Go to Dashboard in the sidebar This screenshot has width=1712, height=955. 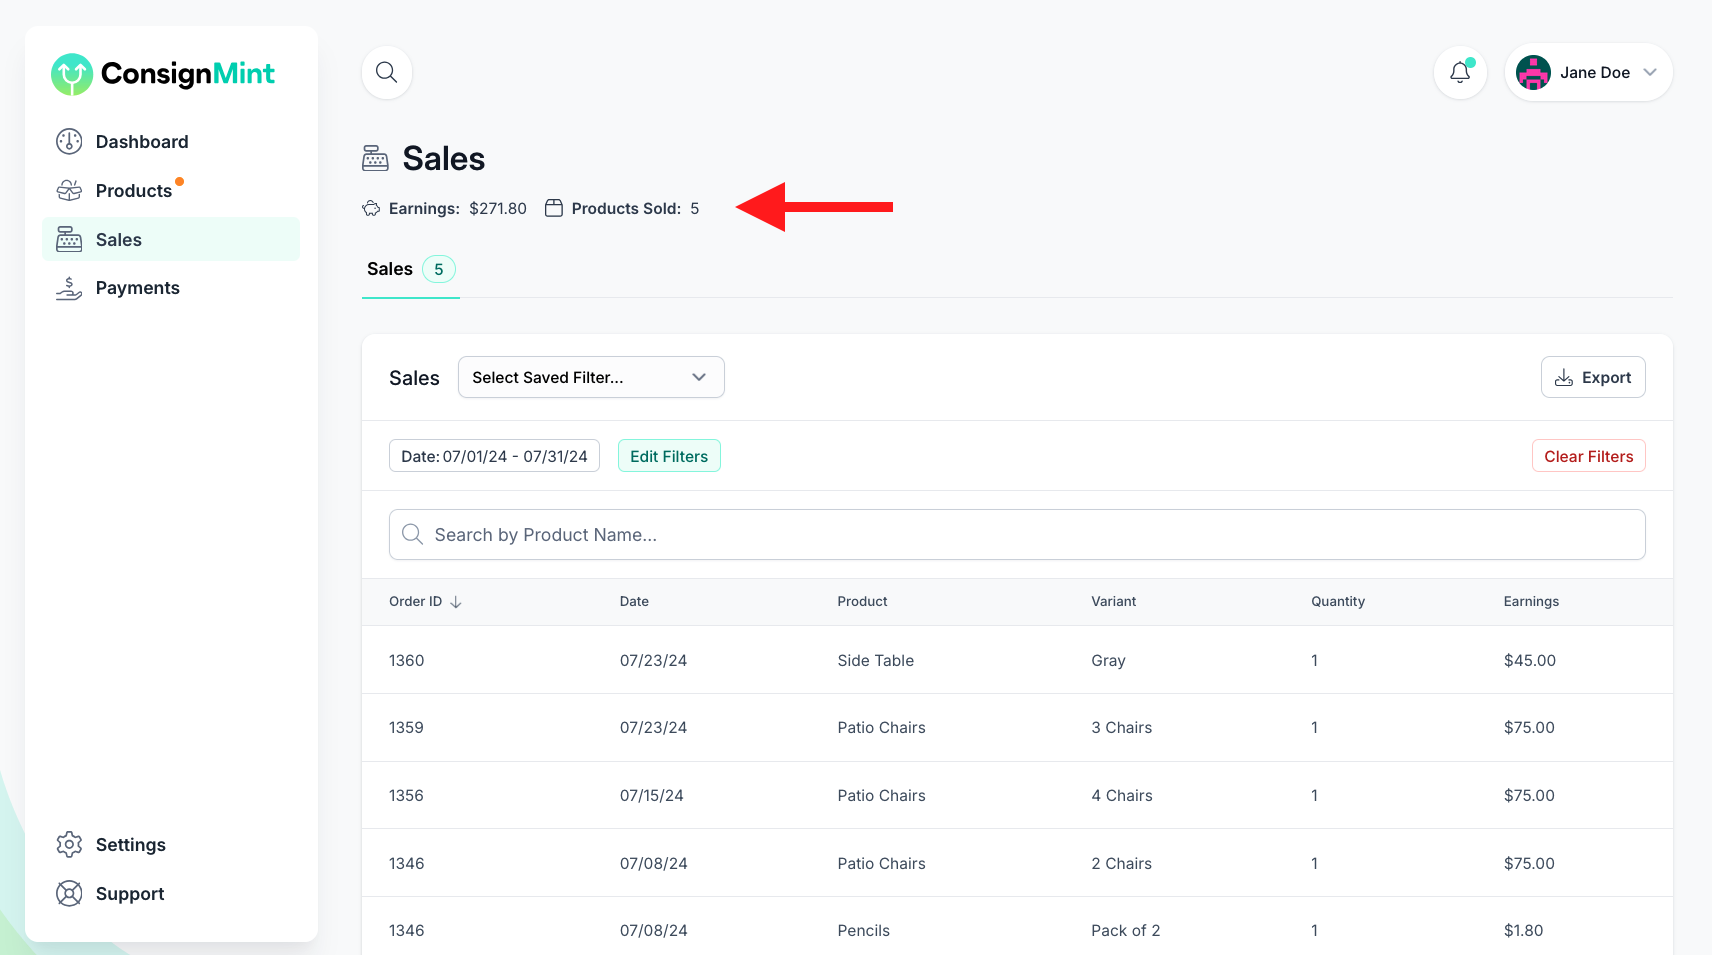click(171, 142)
